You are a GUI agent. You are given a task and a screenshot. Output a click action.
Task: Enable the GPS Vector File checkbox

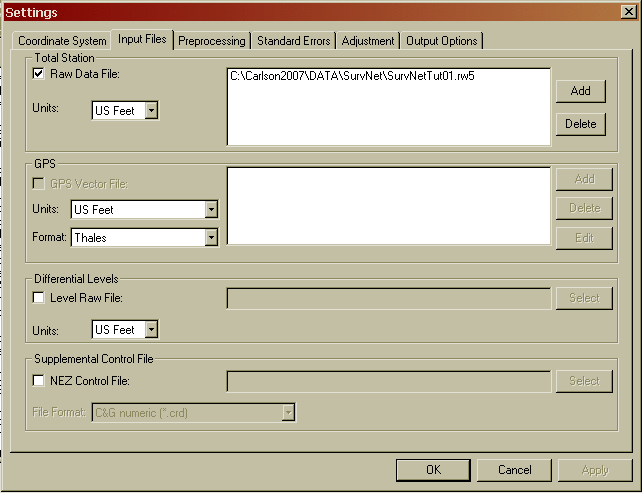(x=38, y=184)
